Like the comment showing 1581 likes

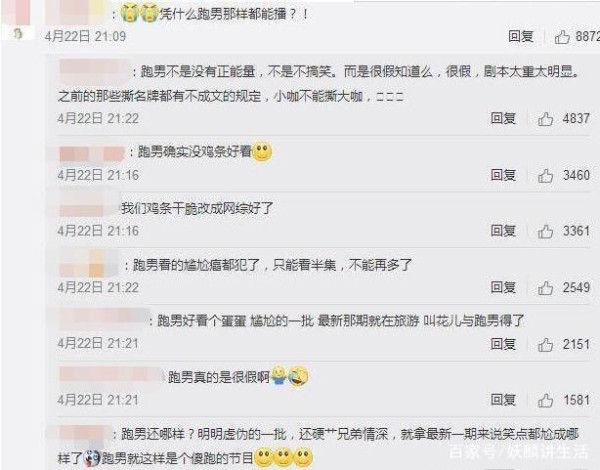point(545,400)
